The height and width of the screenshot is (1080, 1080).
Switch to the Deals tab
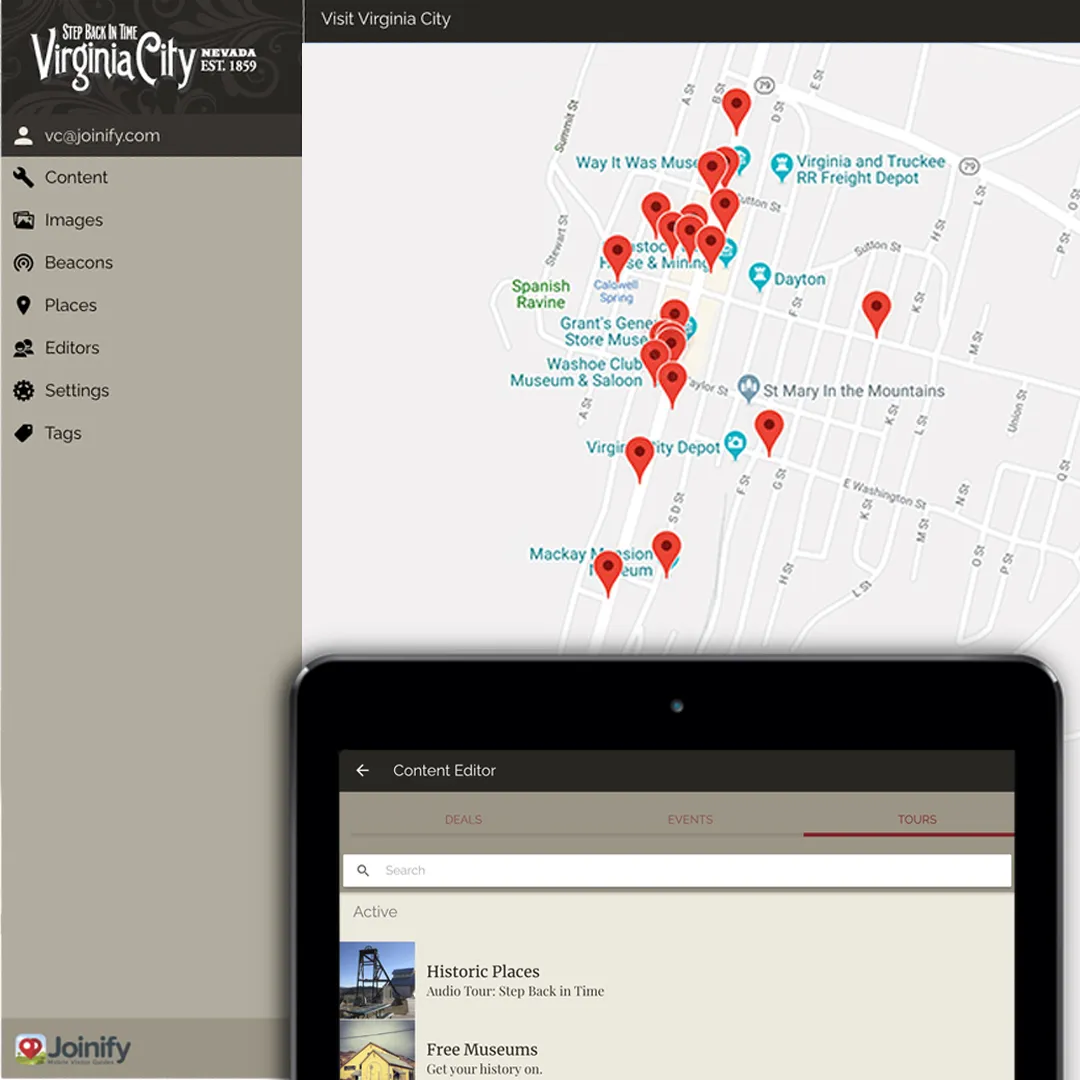point(463,819)
